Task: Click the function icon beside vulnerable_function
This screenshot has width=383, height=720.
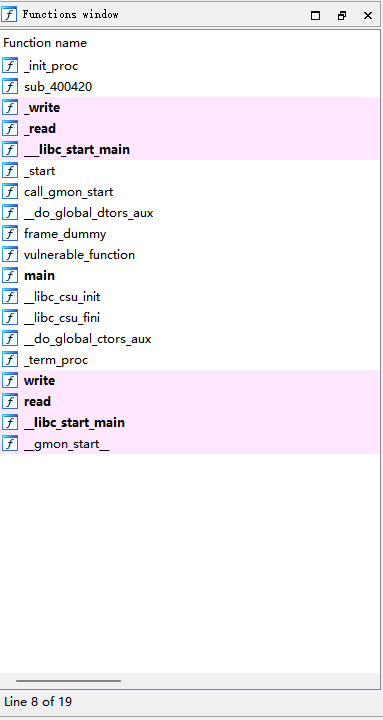Action: (x=10, y=255)
